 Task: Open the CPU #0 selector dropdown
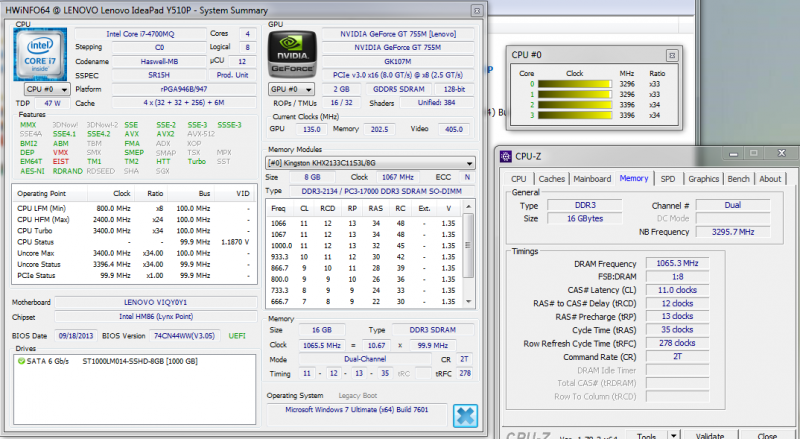click(x=47, y=89)
